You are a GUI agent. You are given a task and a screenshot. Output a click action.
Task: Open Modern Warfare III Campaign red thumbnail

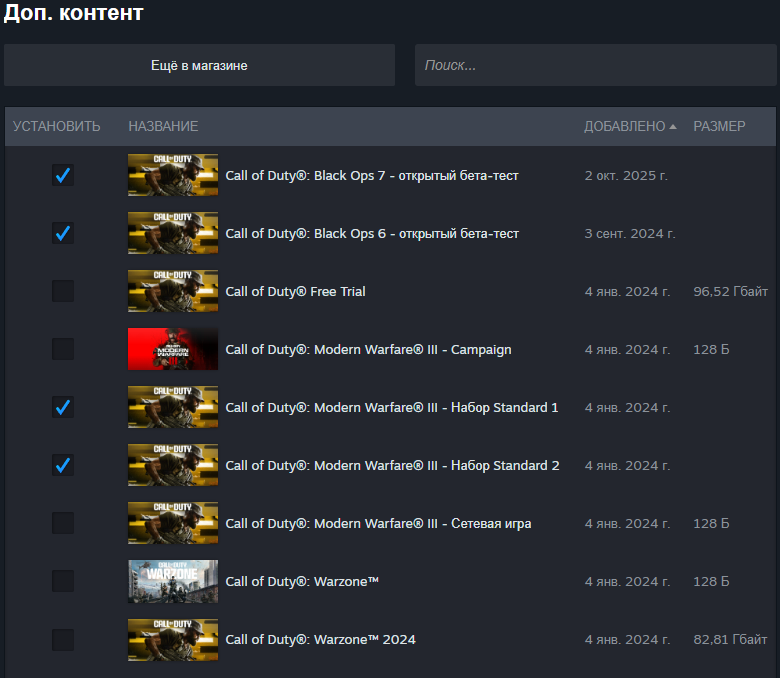[173, 349]
